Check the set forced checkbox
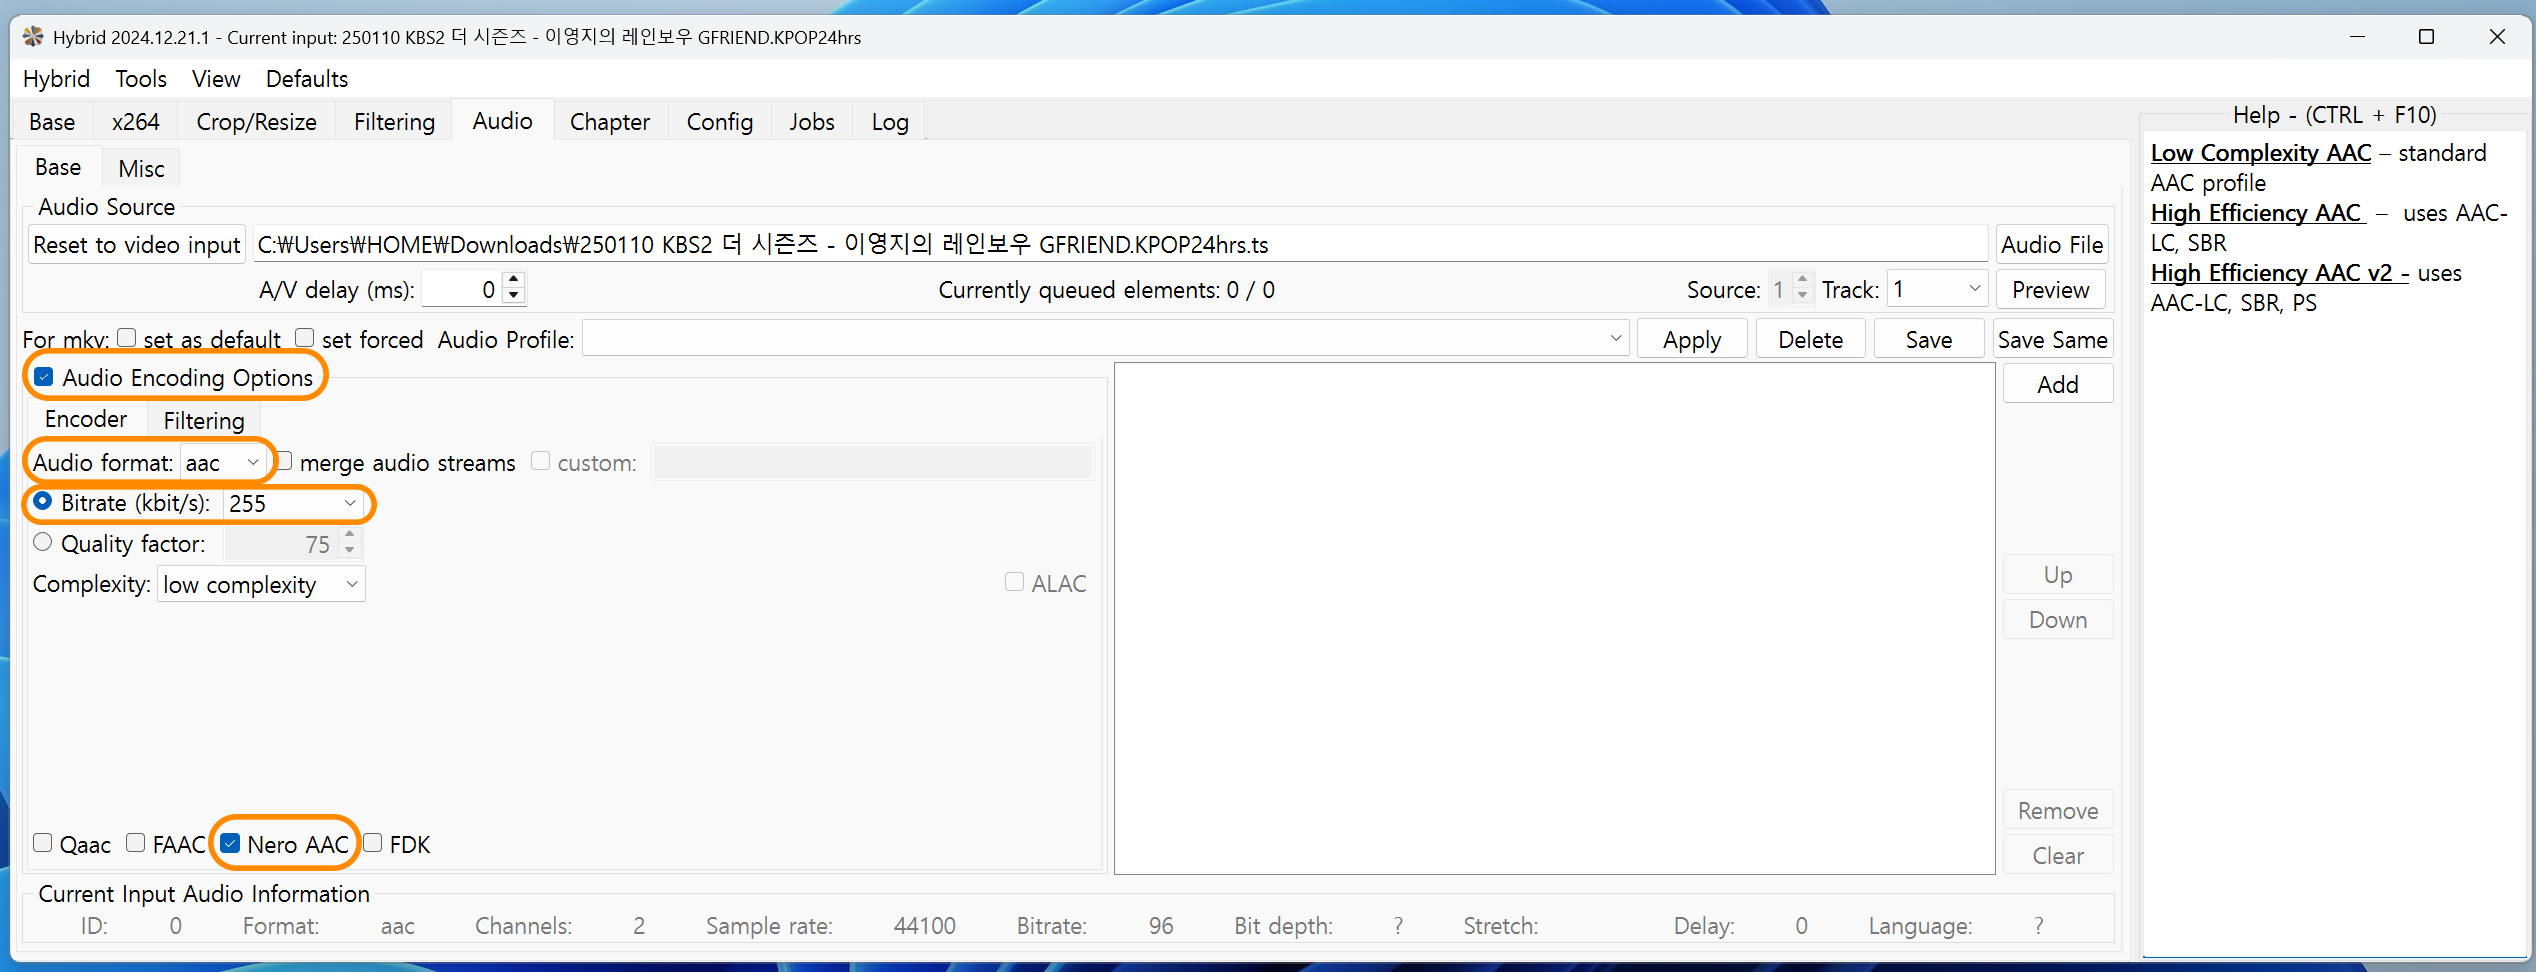The width and height of the screenshot is (2536, 972). click(305, 338)
